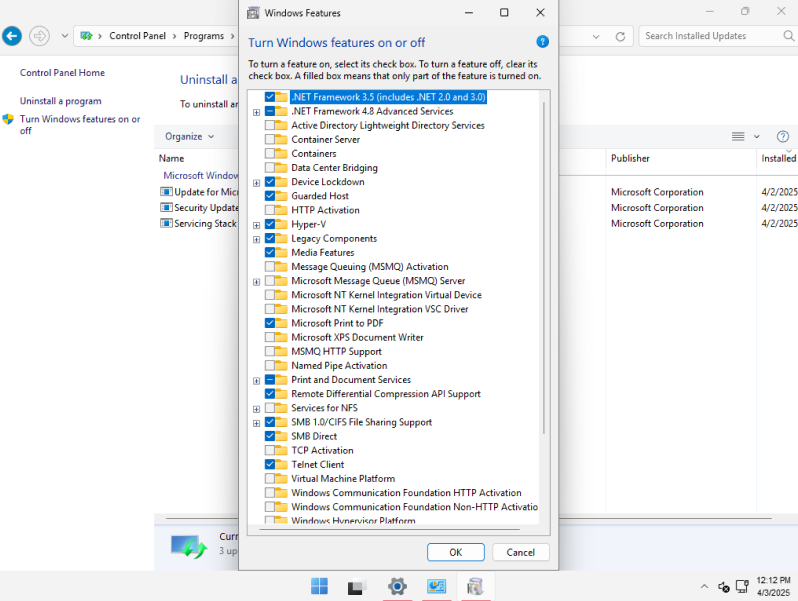Open the Windows Start button
The image size is (798, 601).
pos(319,586)
